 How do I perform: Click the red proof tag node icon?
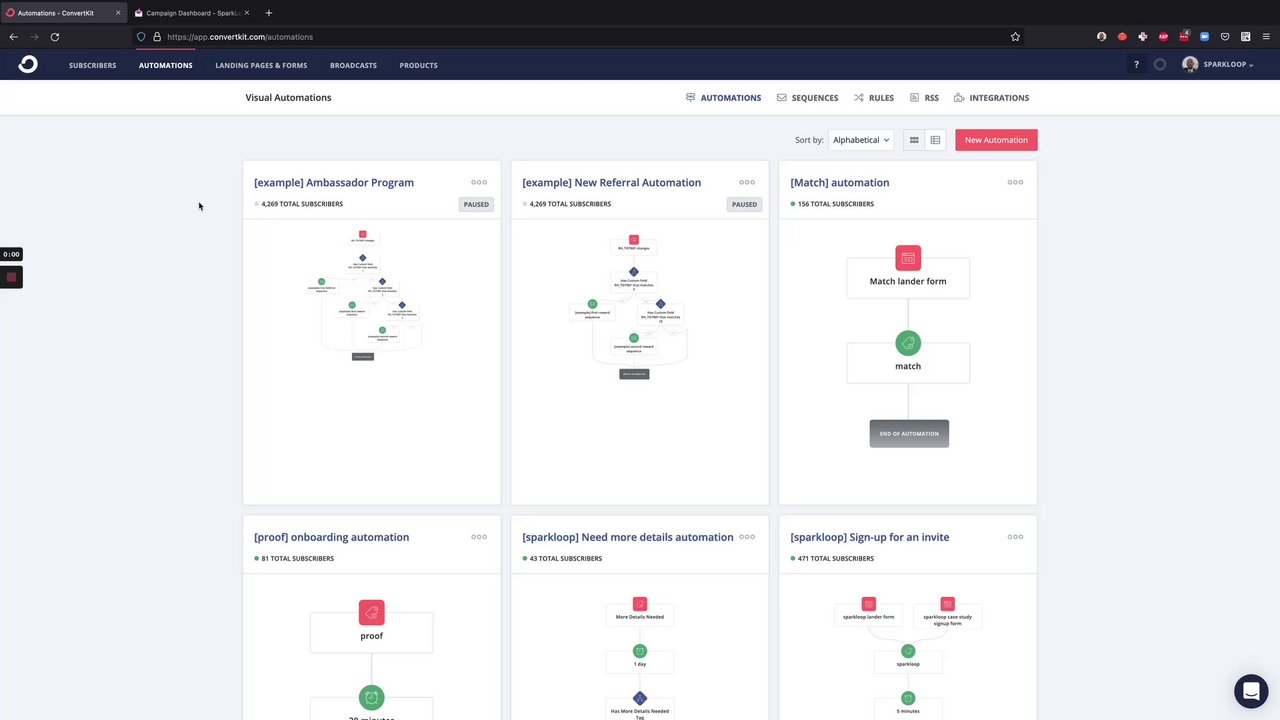(x=371, y=612)
